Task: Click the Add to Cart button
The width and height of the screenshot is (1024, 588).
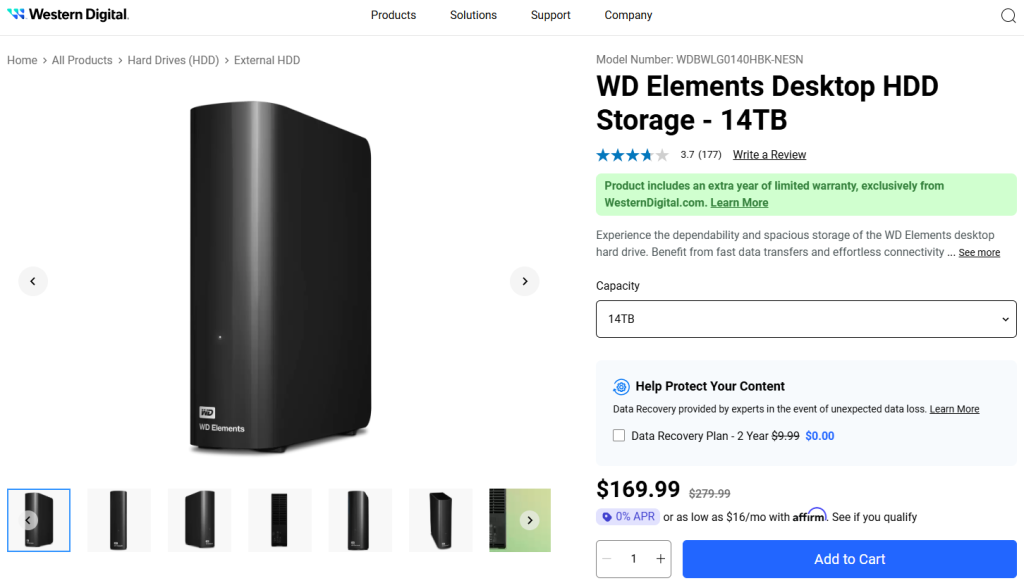Action: 849,559
